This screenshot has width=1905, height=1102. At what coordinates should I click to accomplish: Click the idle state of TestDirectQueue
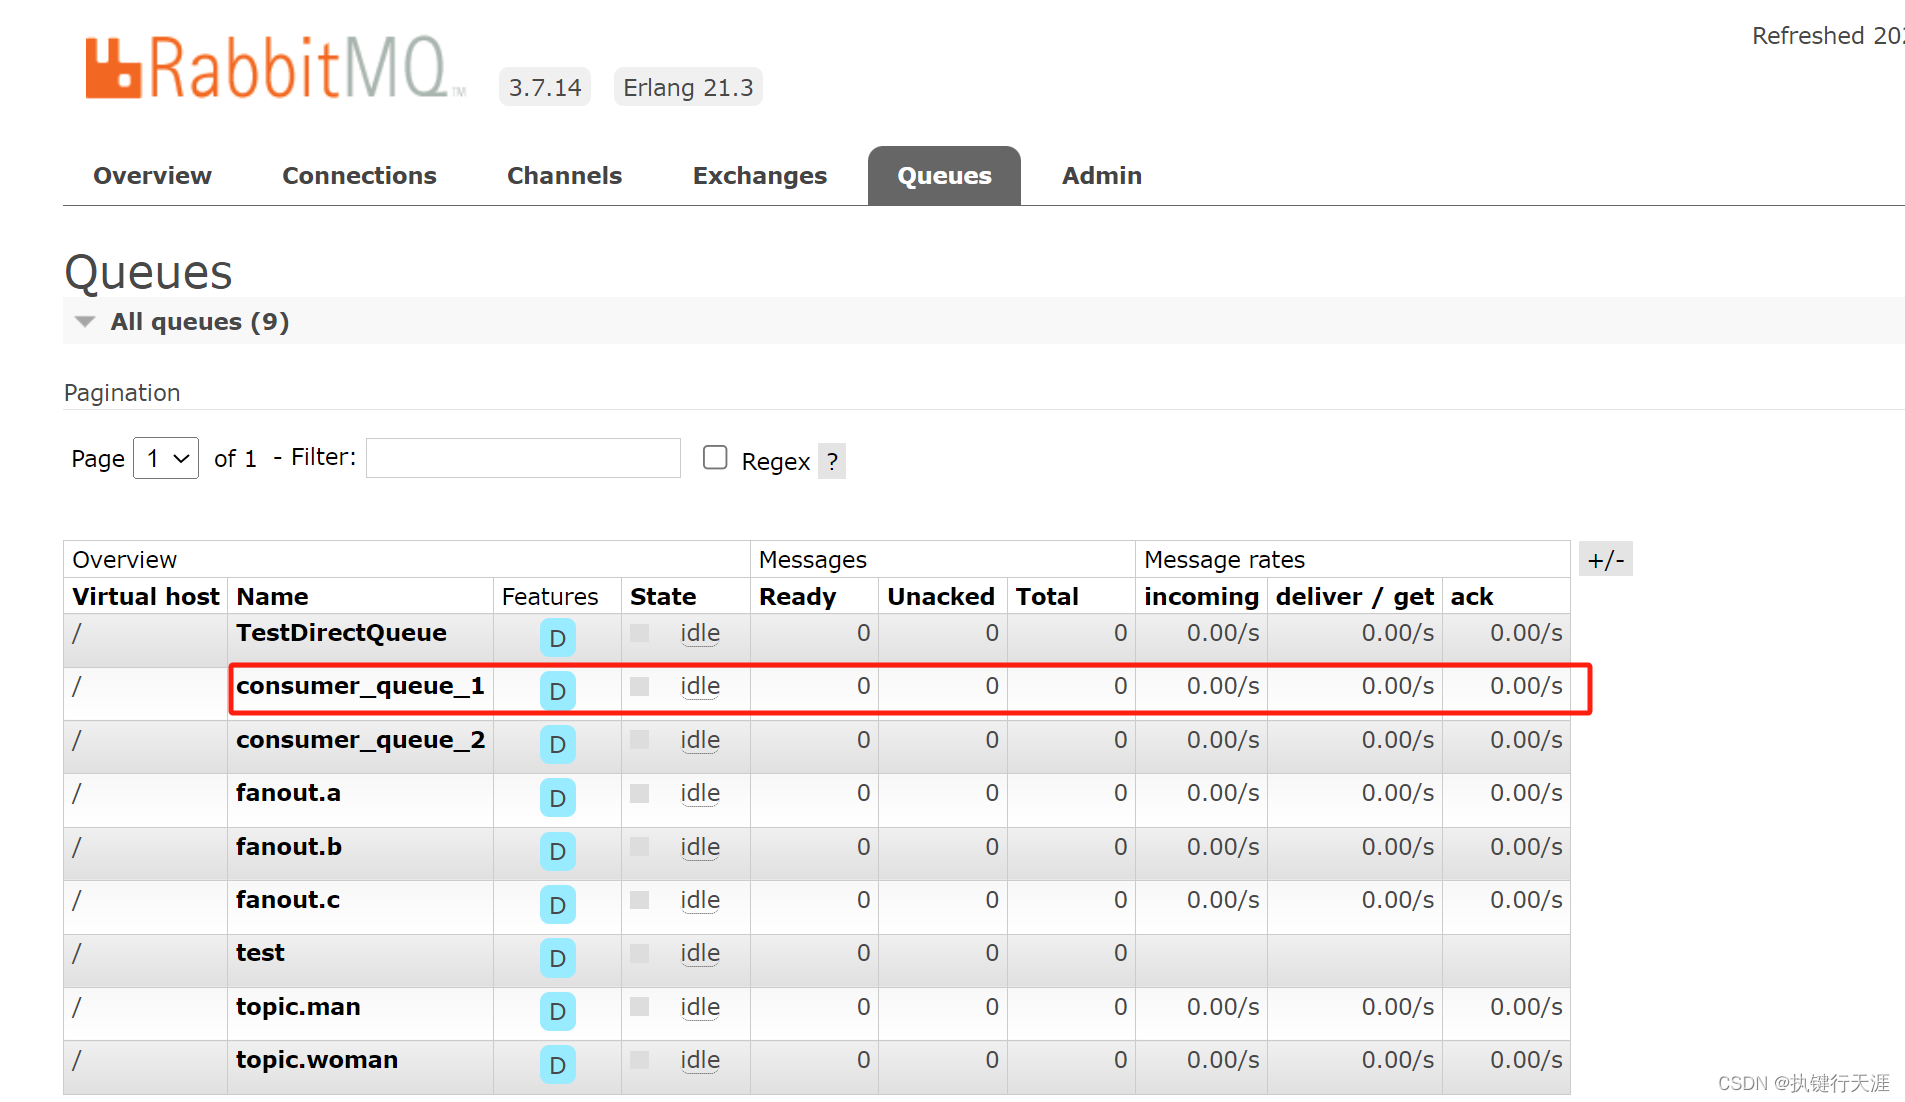(x=700, y=633)
